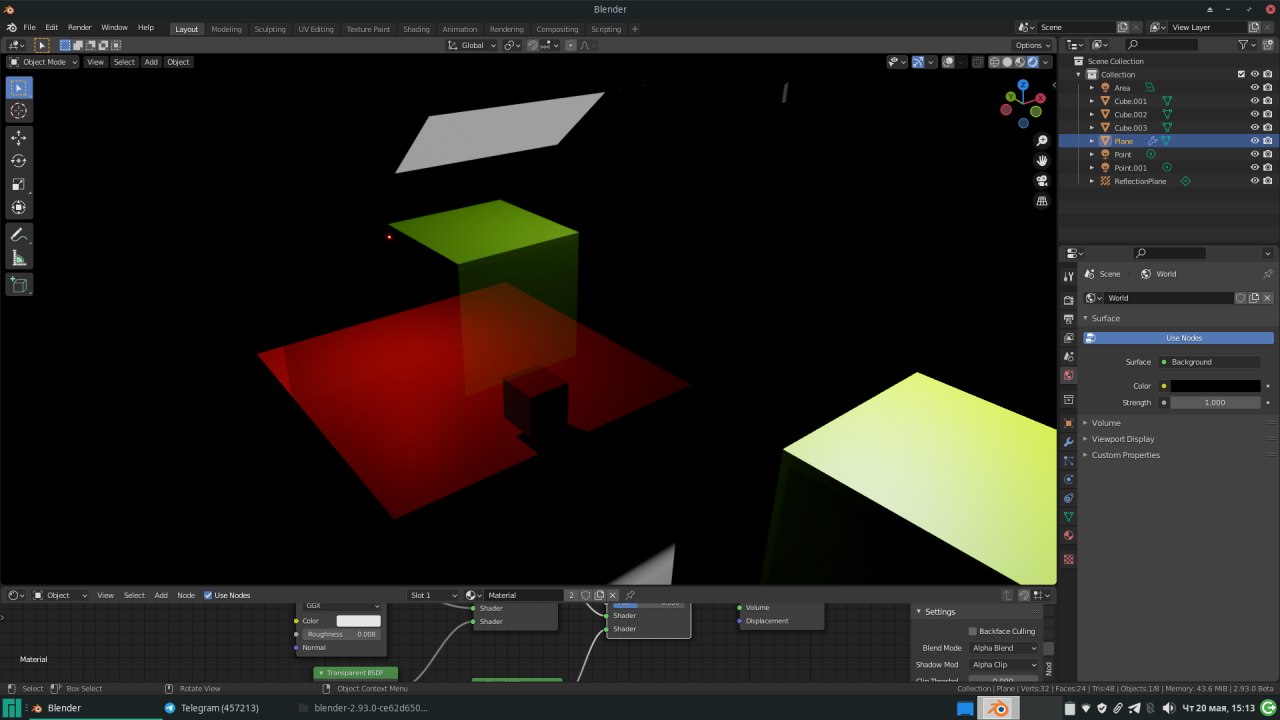1280x720 pixels.
Task: Hide Cube.001 in viewport via eye icon
Action: click(x=1255, y=101)
